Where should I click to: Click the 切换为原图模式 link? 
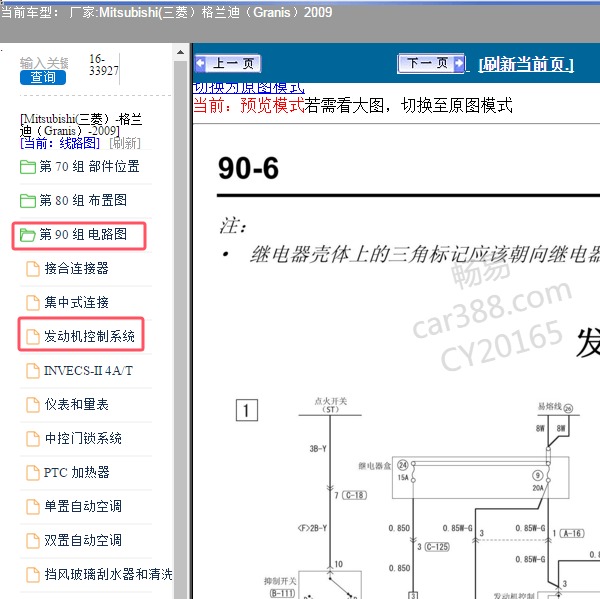tap(249, 88)
